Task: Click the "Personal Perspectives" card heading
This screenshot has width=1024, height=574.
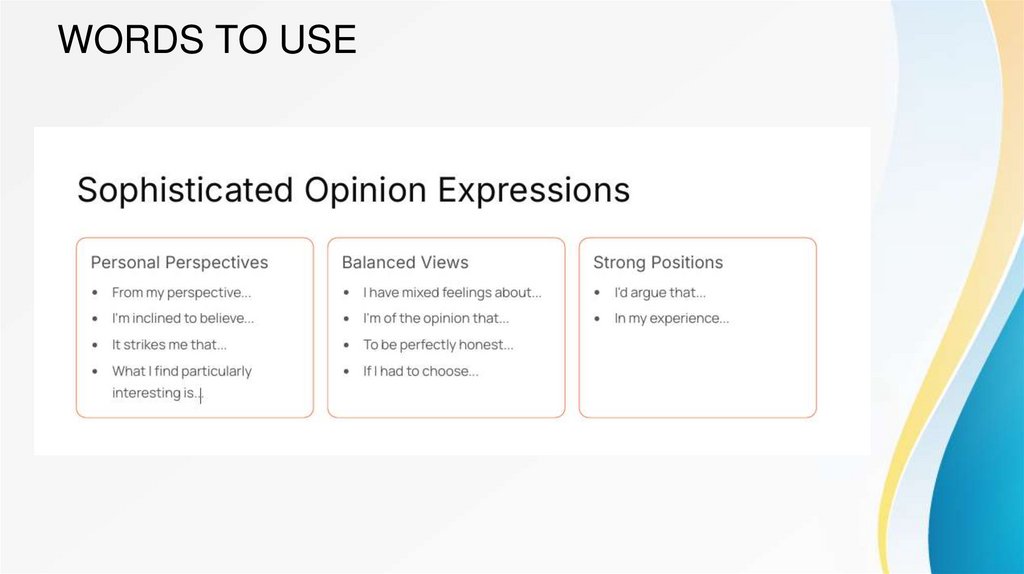Action: [x=179, y=262]
